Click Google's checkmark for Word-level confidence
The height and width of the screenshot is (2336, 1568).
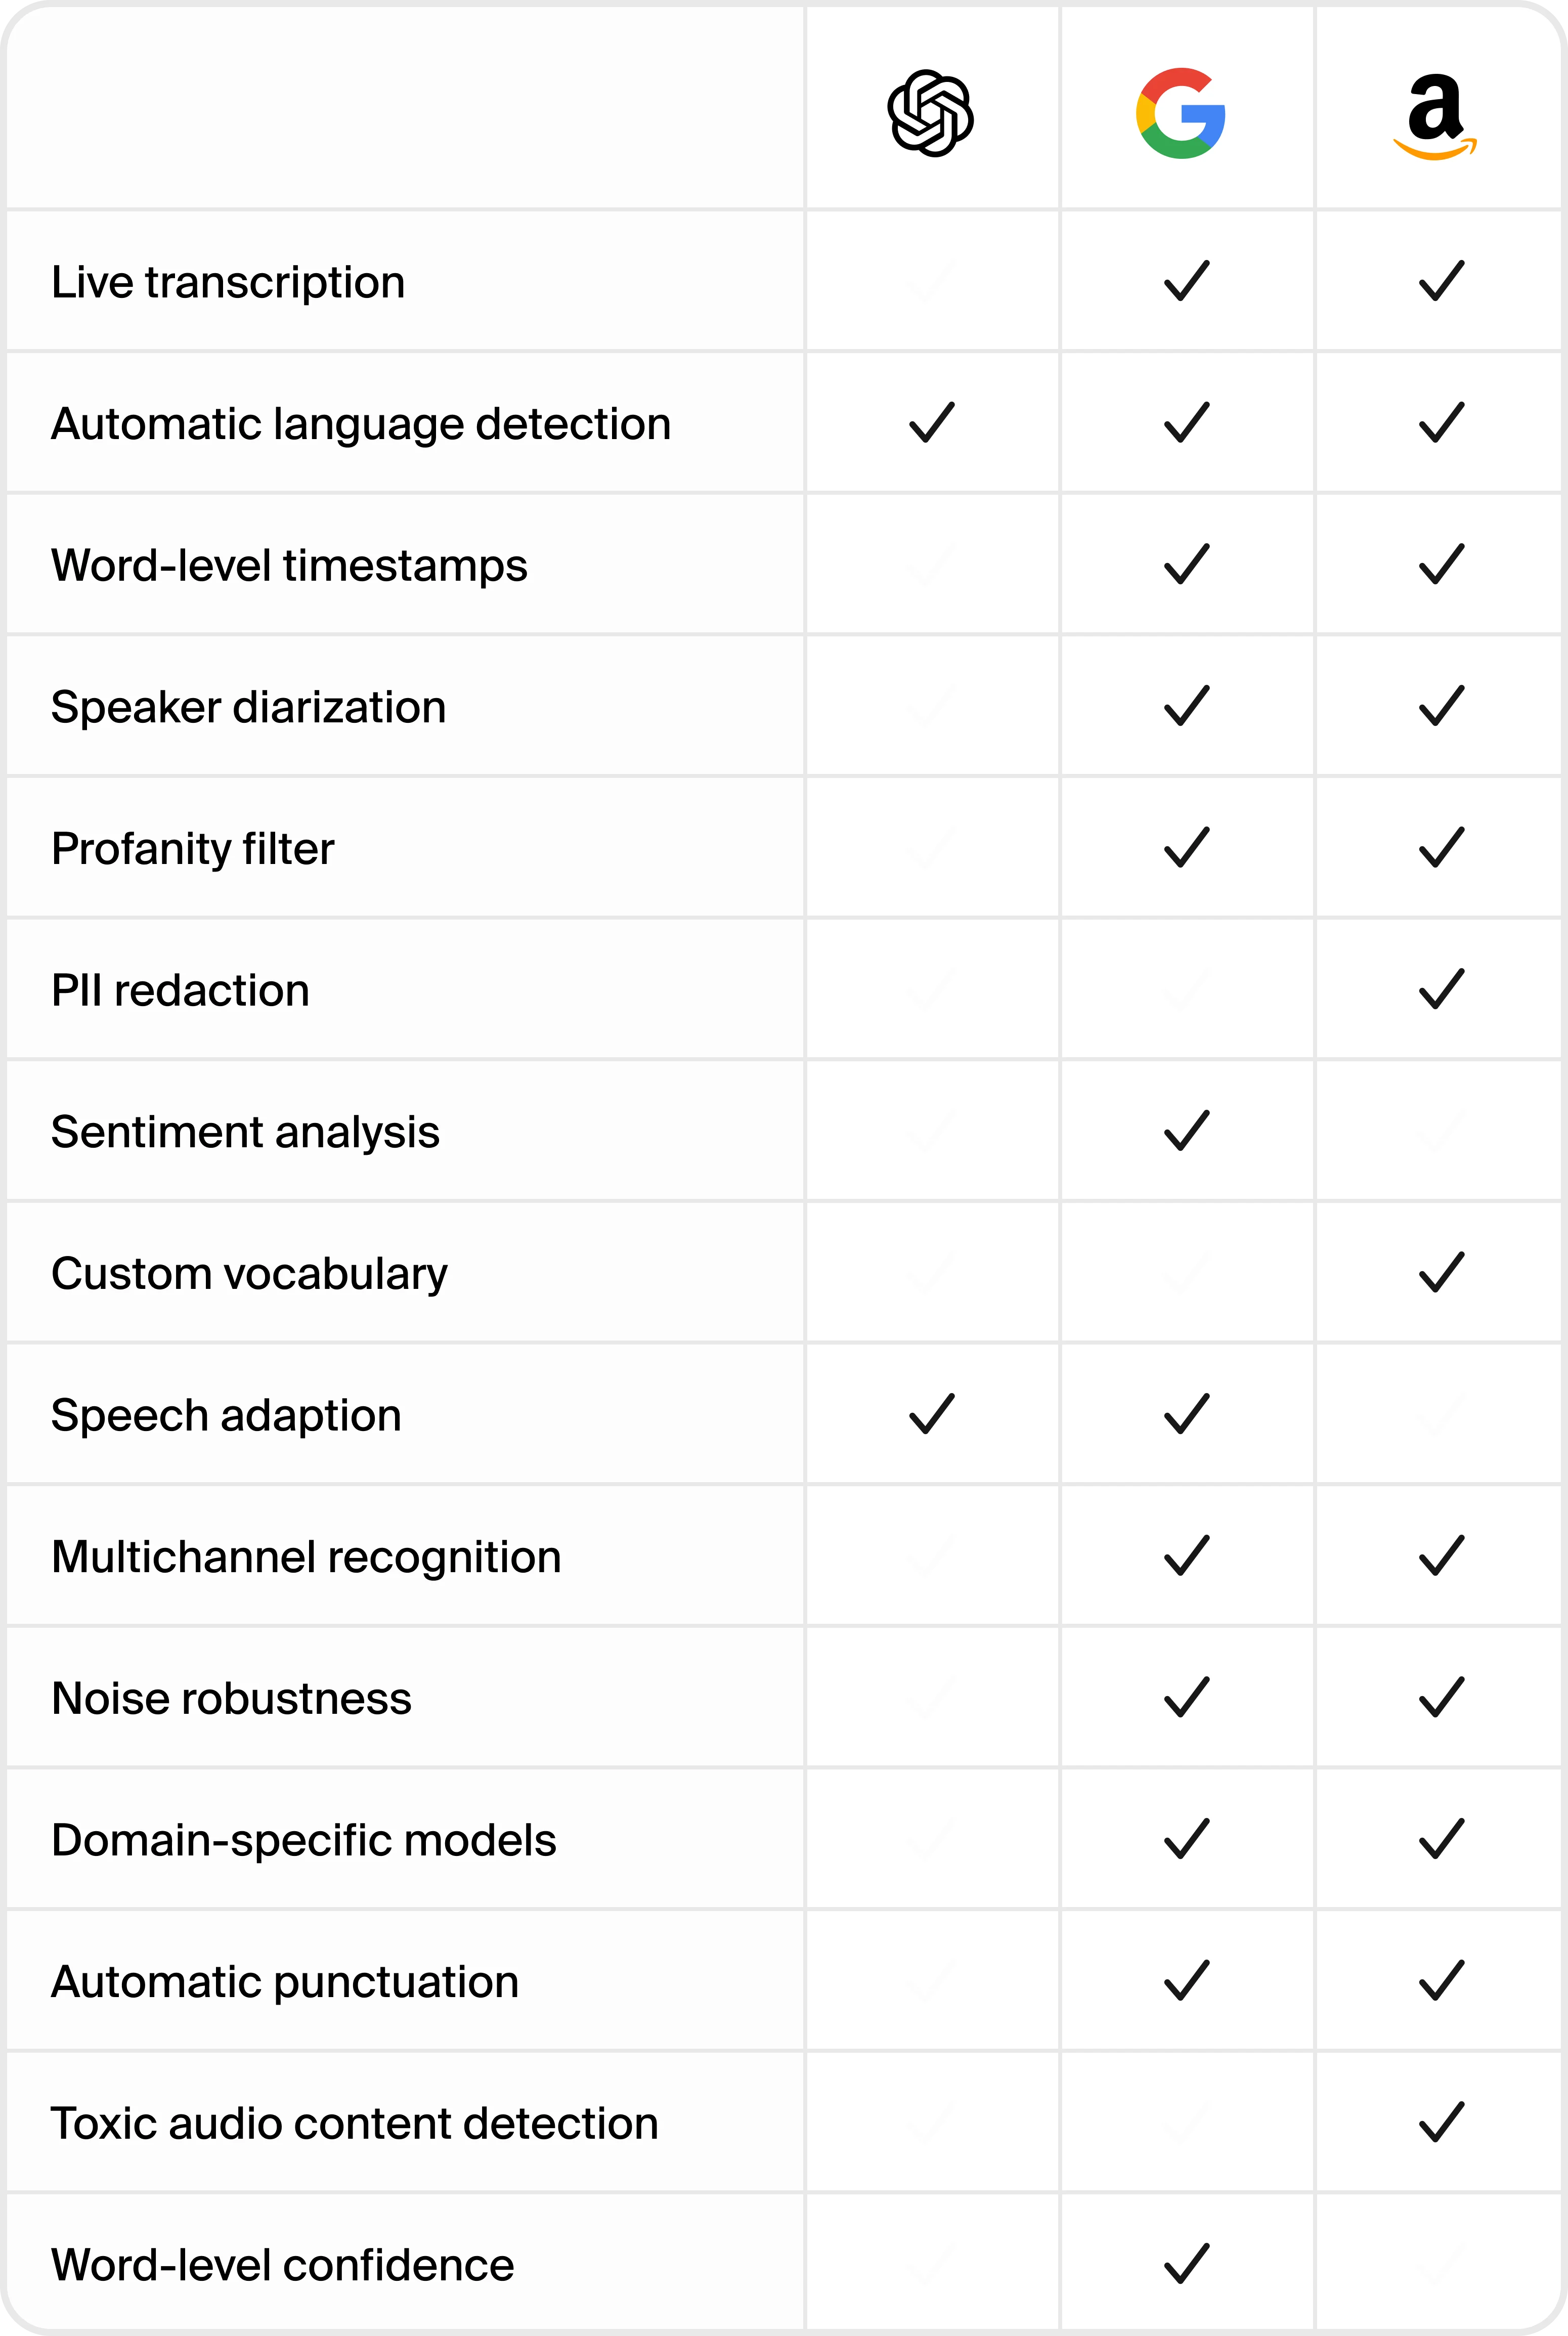tap(1187, 2264)
